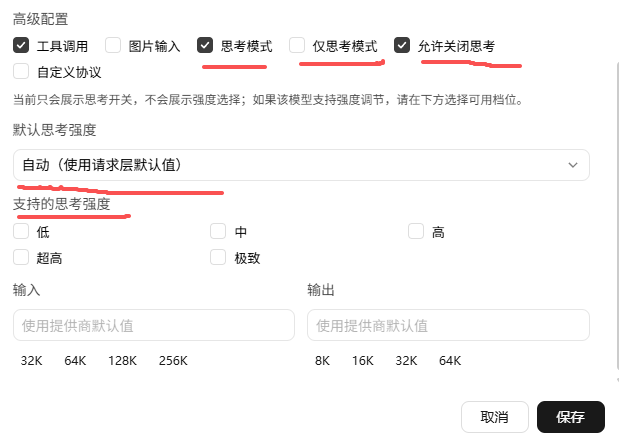
Task: Uncheck the 工具调用 checkbox
Action: tap(21, 45)
